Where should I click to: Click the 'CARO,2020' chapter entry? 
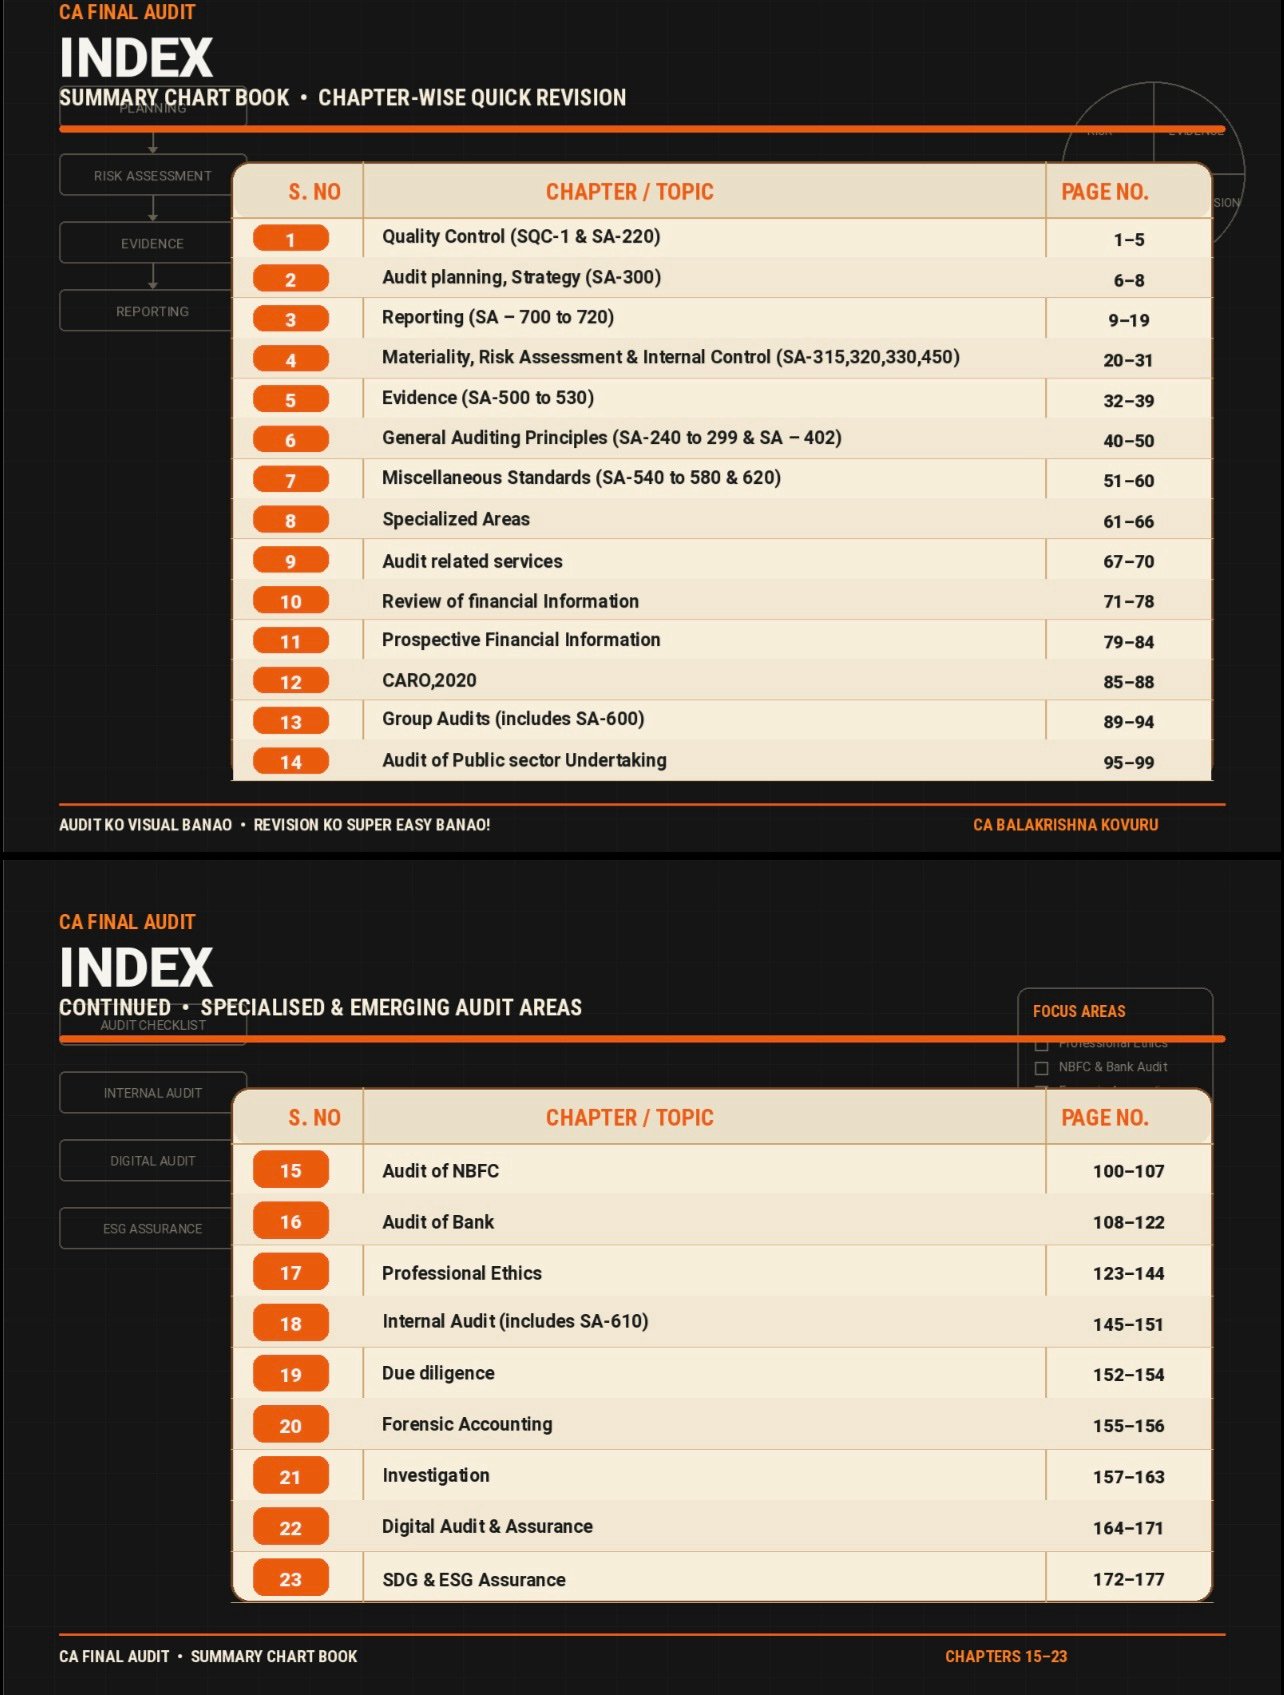click(x=429, y=681)
